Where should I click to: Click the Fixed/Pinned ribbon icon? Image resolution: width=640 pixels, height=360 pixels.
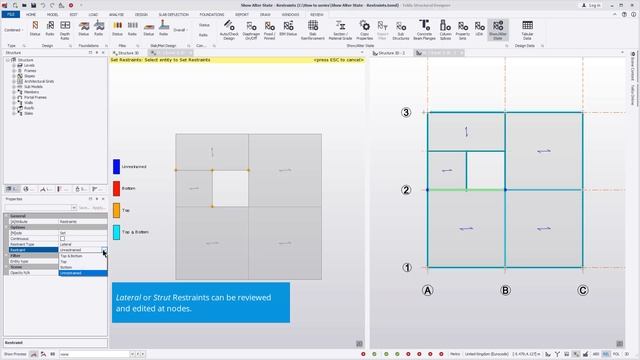[x=269, y=29]
